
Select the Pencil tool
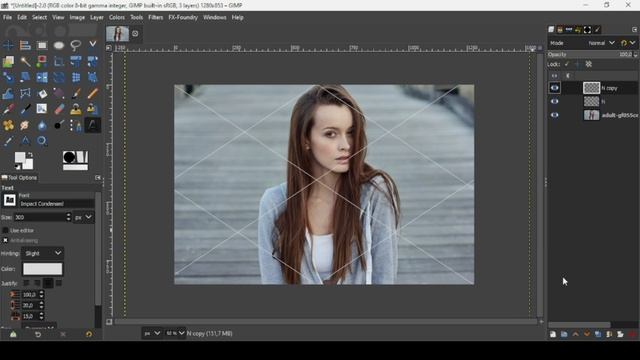coord(92,93)
